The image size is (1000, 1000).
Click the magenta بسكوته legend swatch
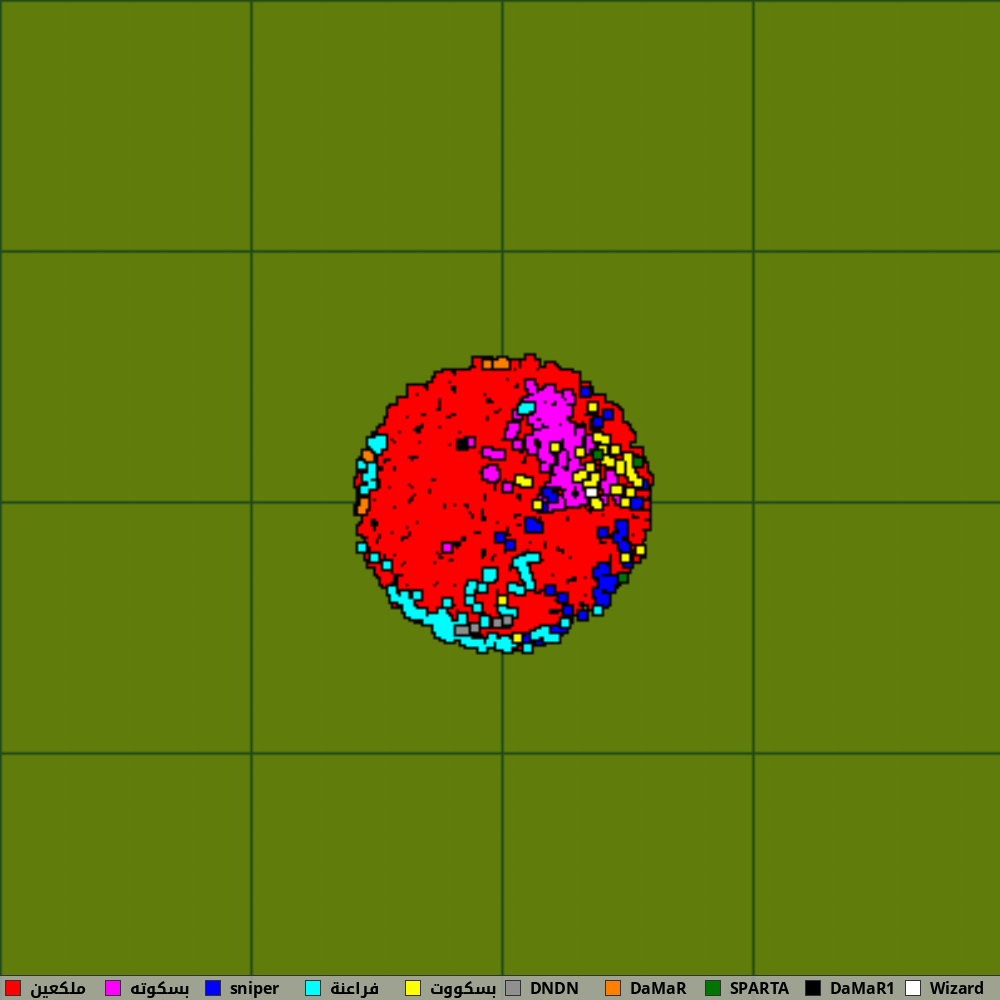pyautogui.click(x=113, y=988)
